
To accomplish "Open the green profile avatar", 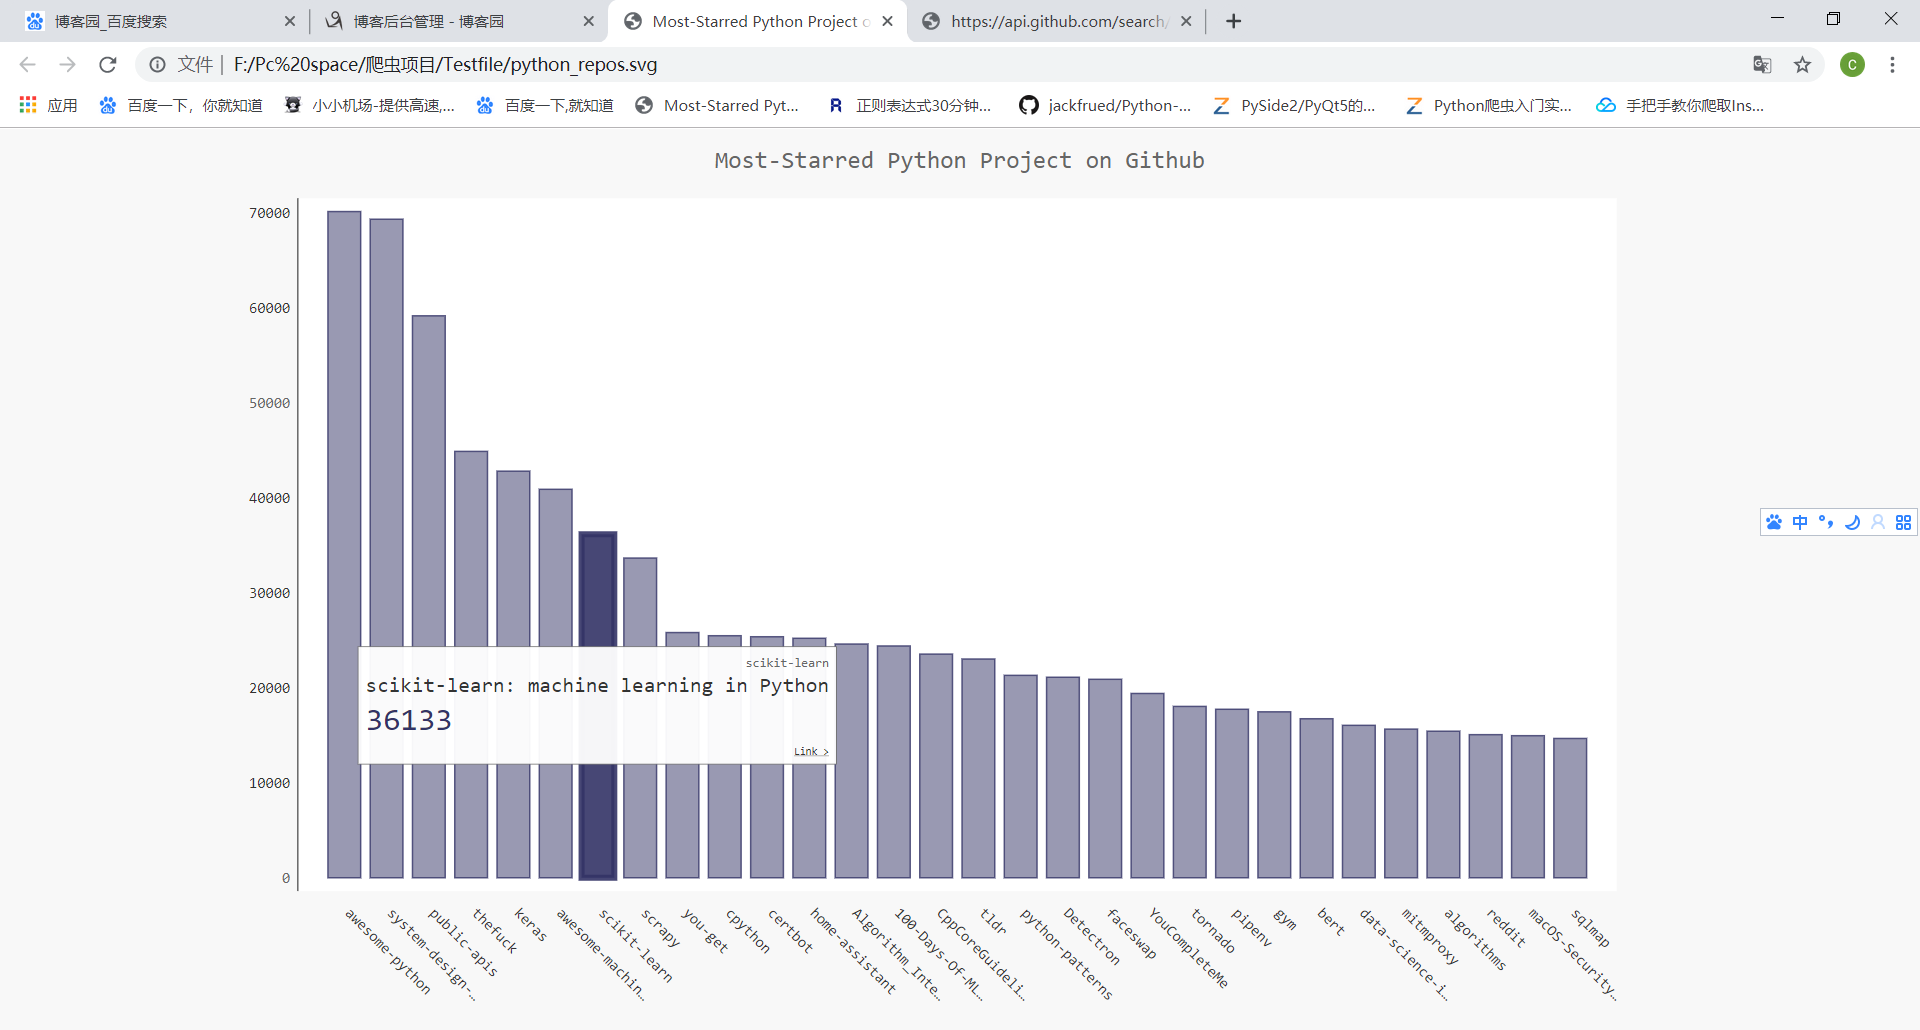I will click(x=1852, y=65).
